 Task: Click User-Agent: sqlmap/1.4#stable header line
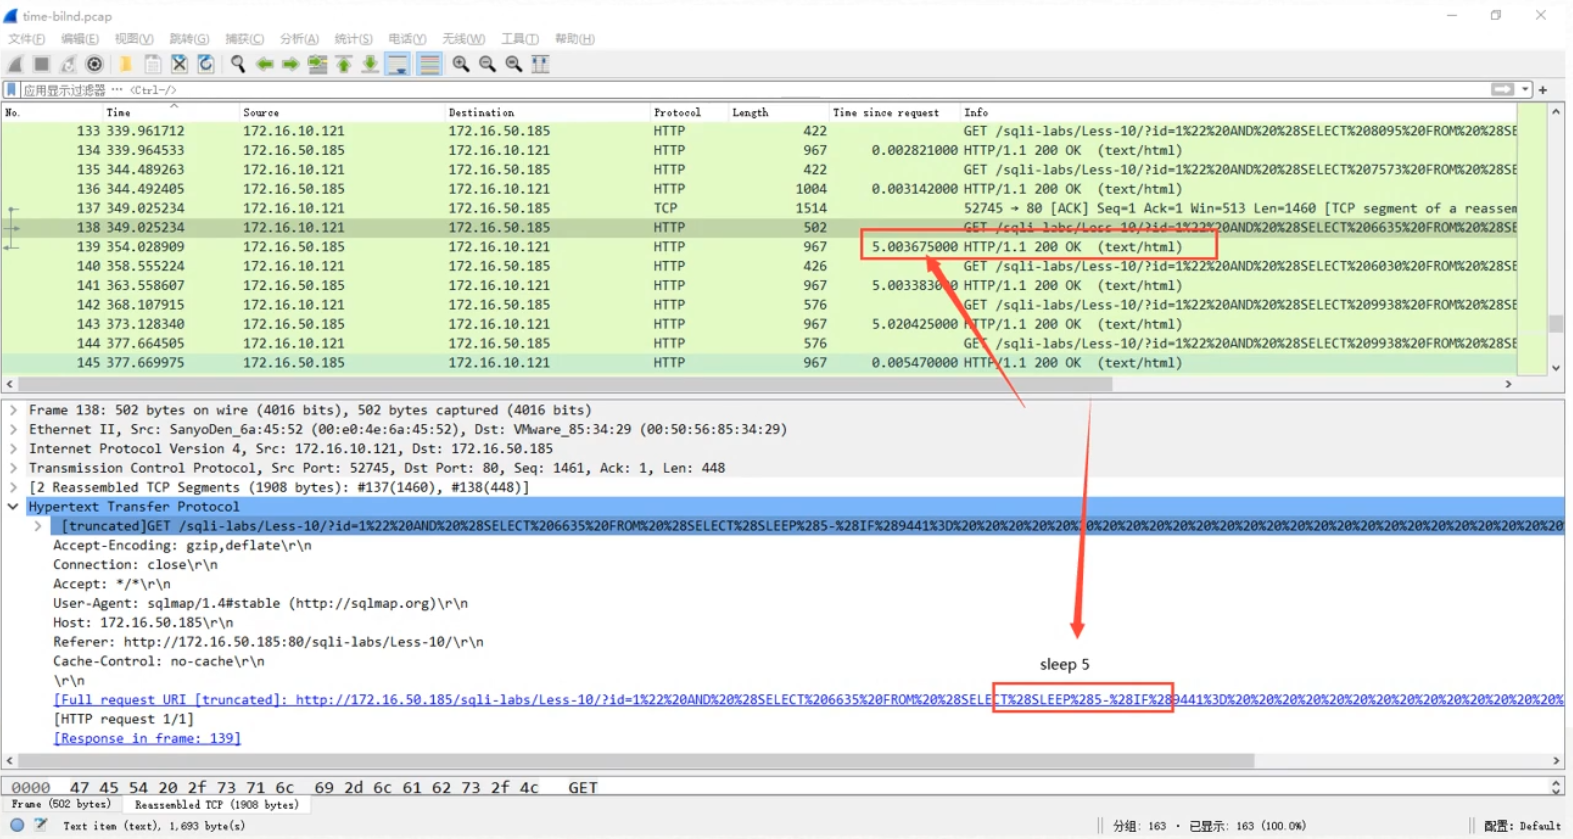pos(260,604)
